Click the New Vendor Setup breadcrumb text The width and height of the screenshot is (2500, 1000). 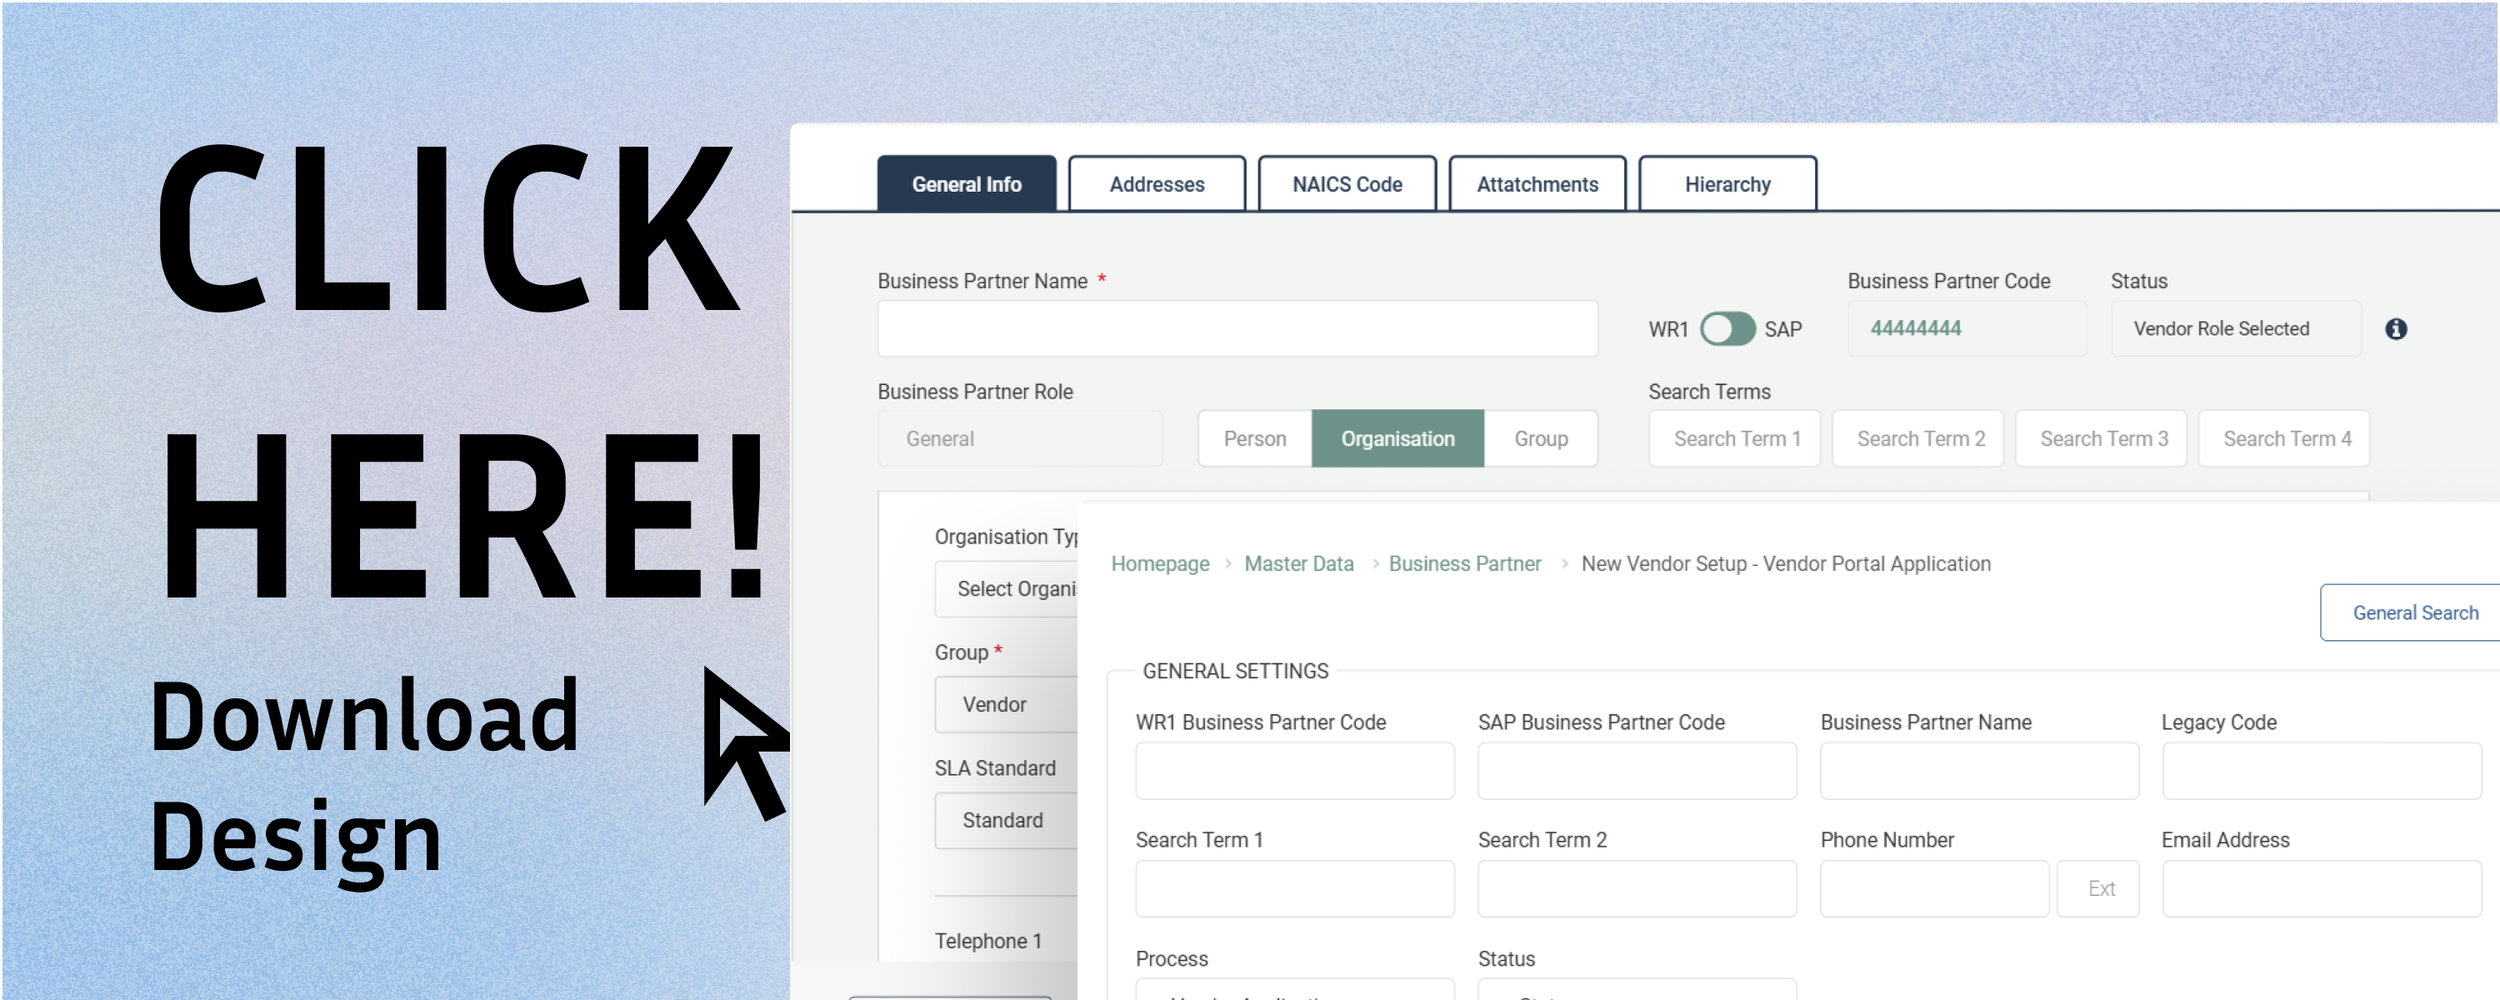tap(1786, 564)
